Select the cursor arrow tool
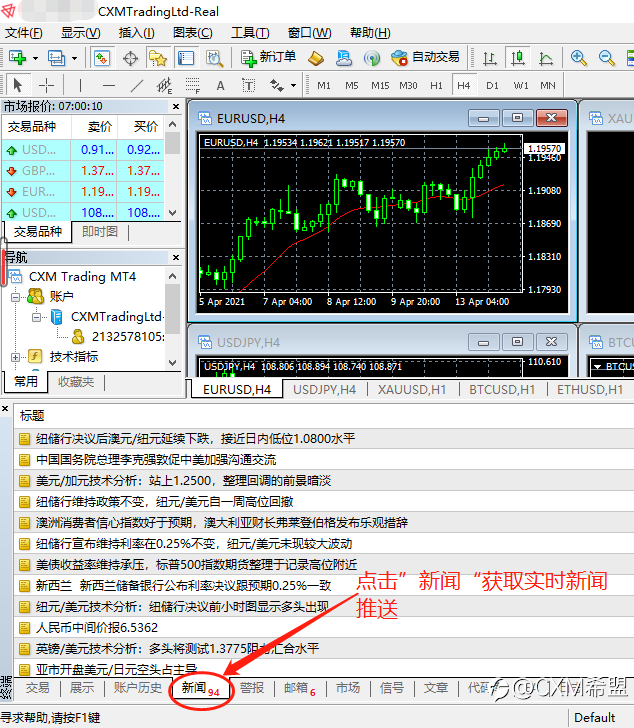Screen dimensions: 634x728 (x=18, y=85)
